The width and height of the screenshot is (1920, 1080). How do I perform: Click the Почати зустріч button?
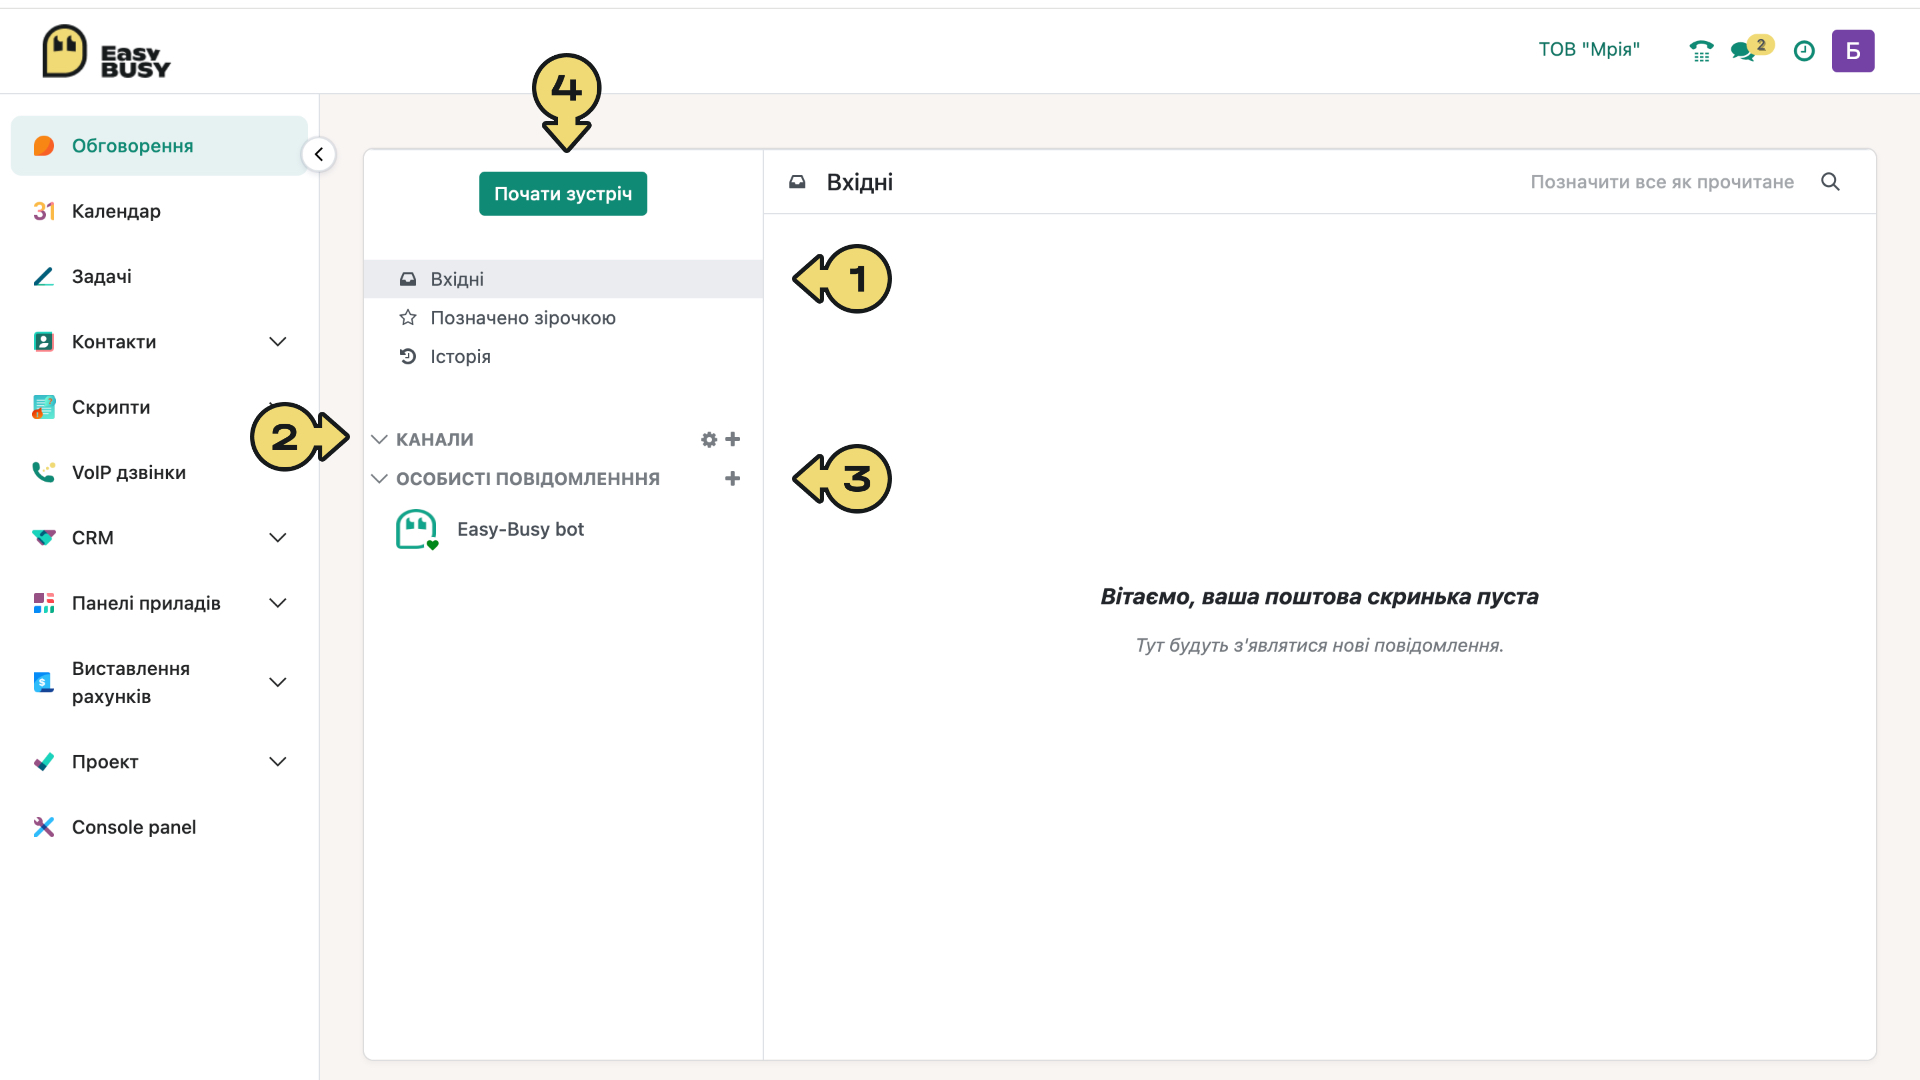pyautogui.click(x=563, y=194)
